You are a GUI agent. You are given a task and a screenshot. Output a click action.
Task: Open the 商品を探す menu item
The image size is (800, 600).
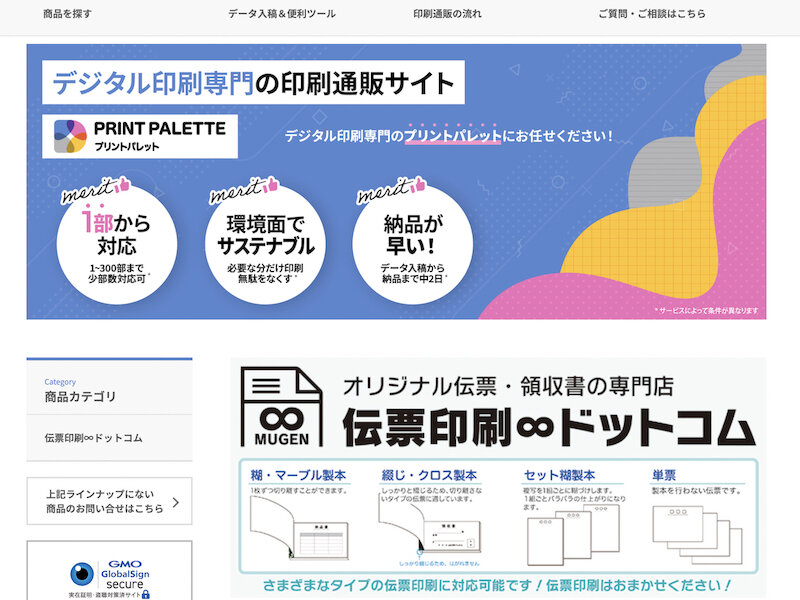click(x=67, y=14)
